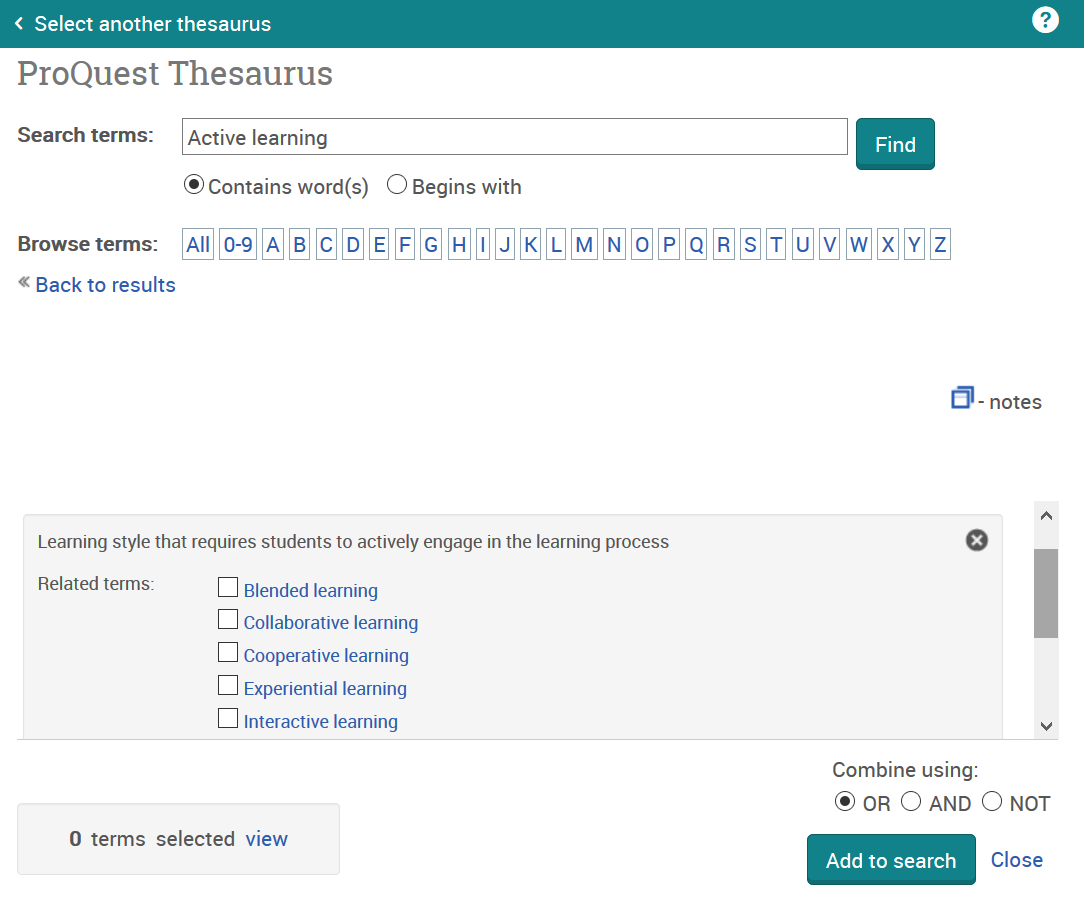This screenshot has height=903, width=1084.
Task: Go back via Select another thesaurus chevron
Action: (19, 24)
